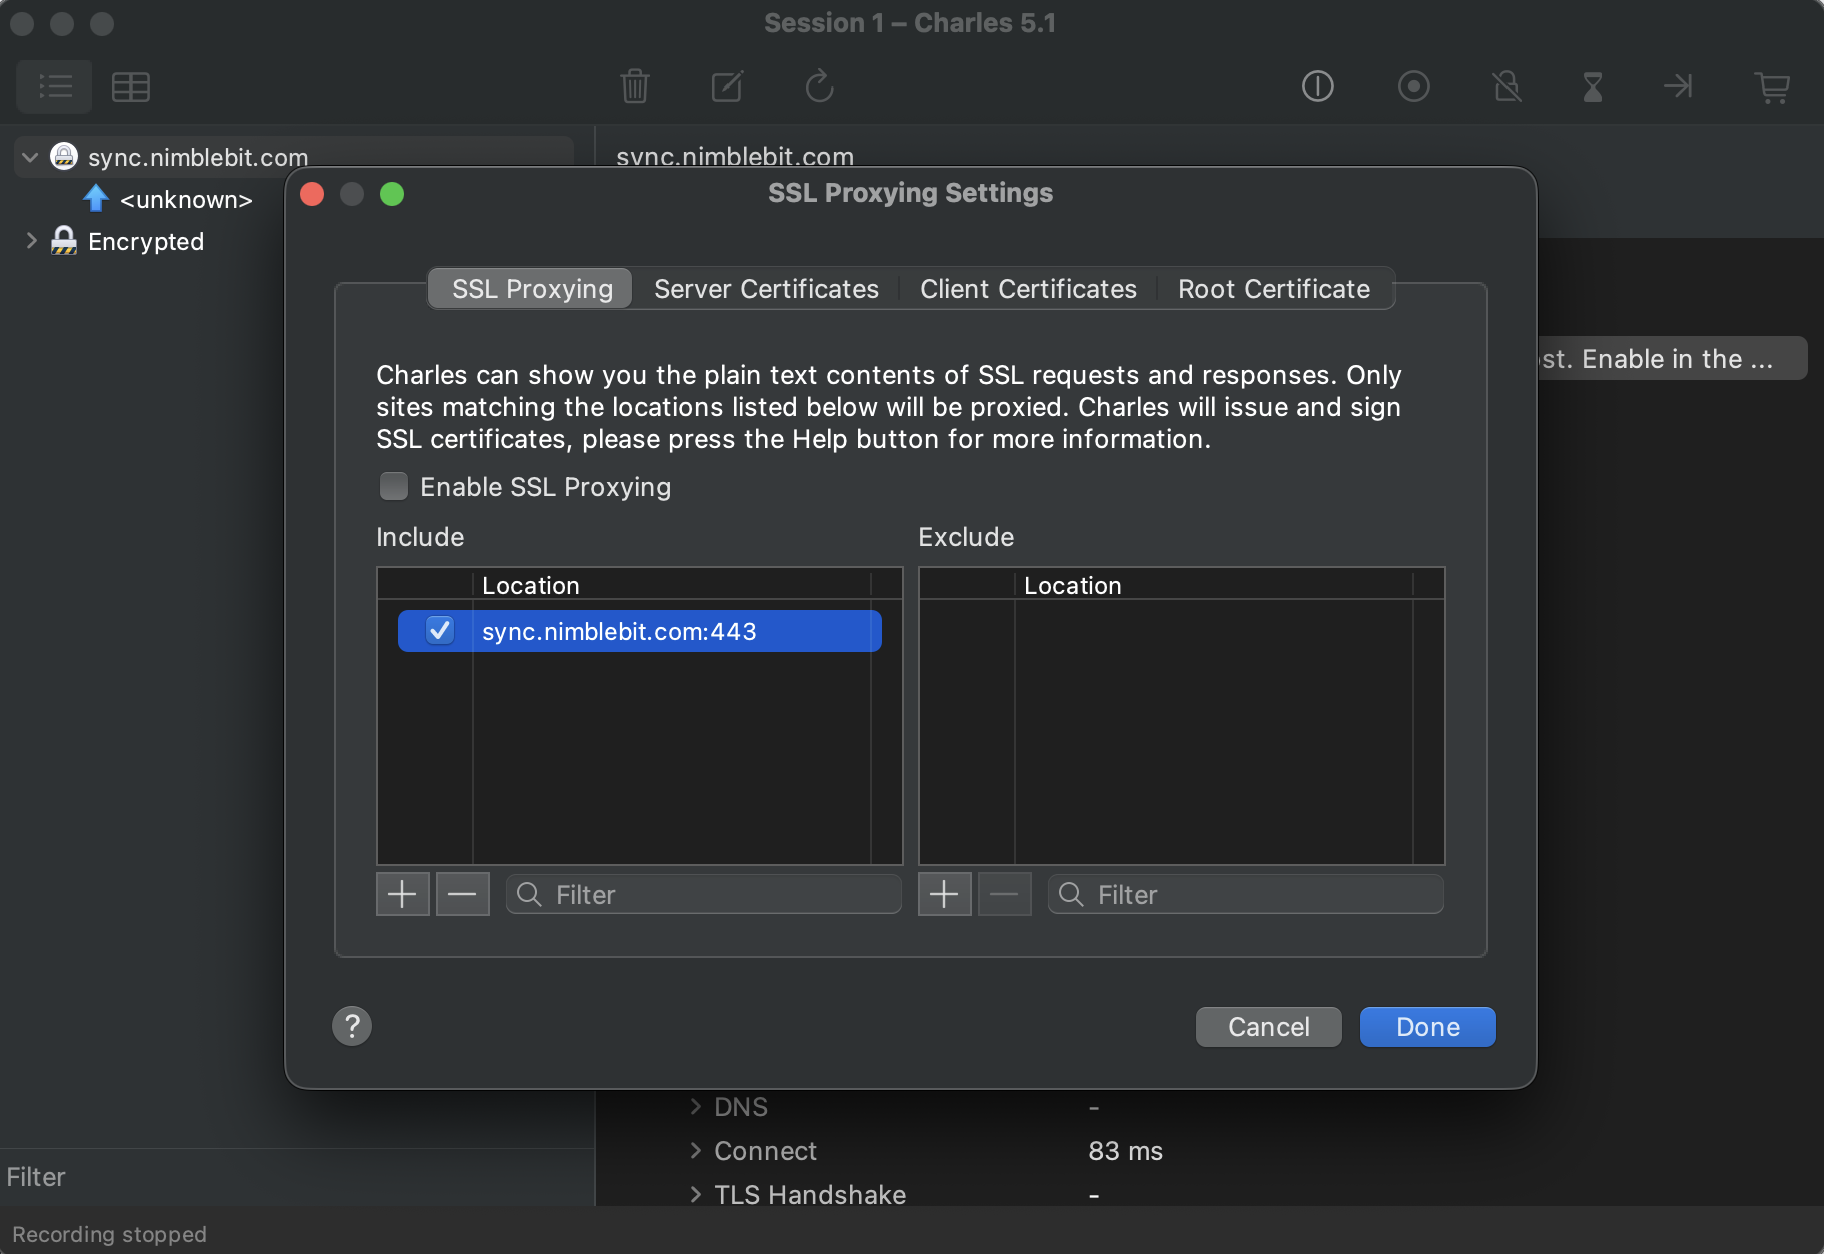Click the Compose edit pencil icon
The image size is (1824, 1254).
(727, 87)
